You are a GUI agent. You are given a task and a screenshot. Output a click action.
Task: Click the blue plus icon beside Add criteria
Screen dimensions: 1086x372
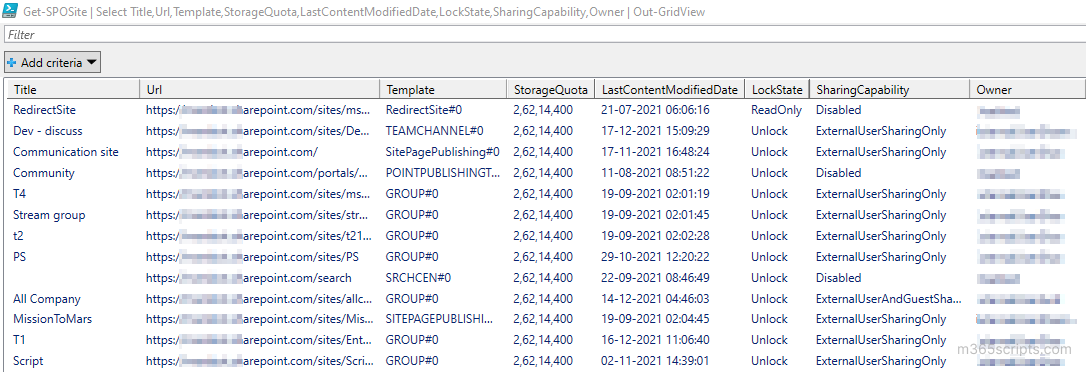10,62
